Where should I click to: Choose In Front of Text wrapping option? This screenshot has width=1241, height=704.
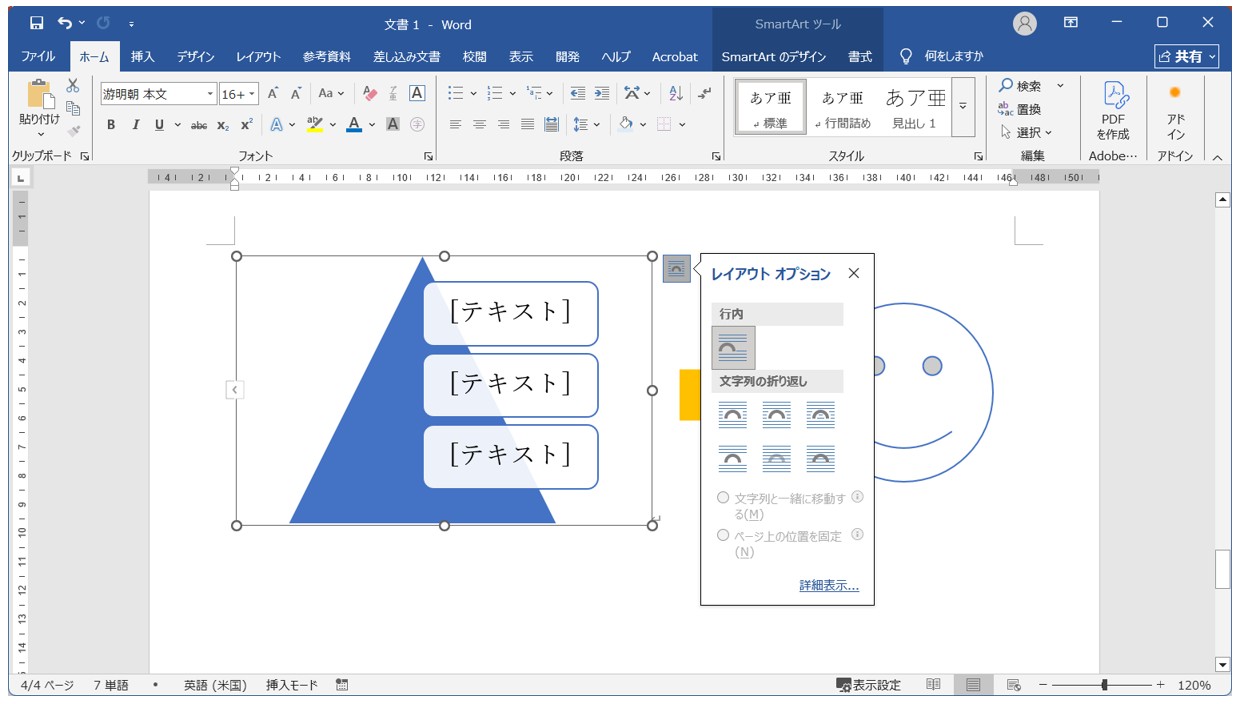point(820,459)
